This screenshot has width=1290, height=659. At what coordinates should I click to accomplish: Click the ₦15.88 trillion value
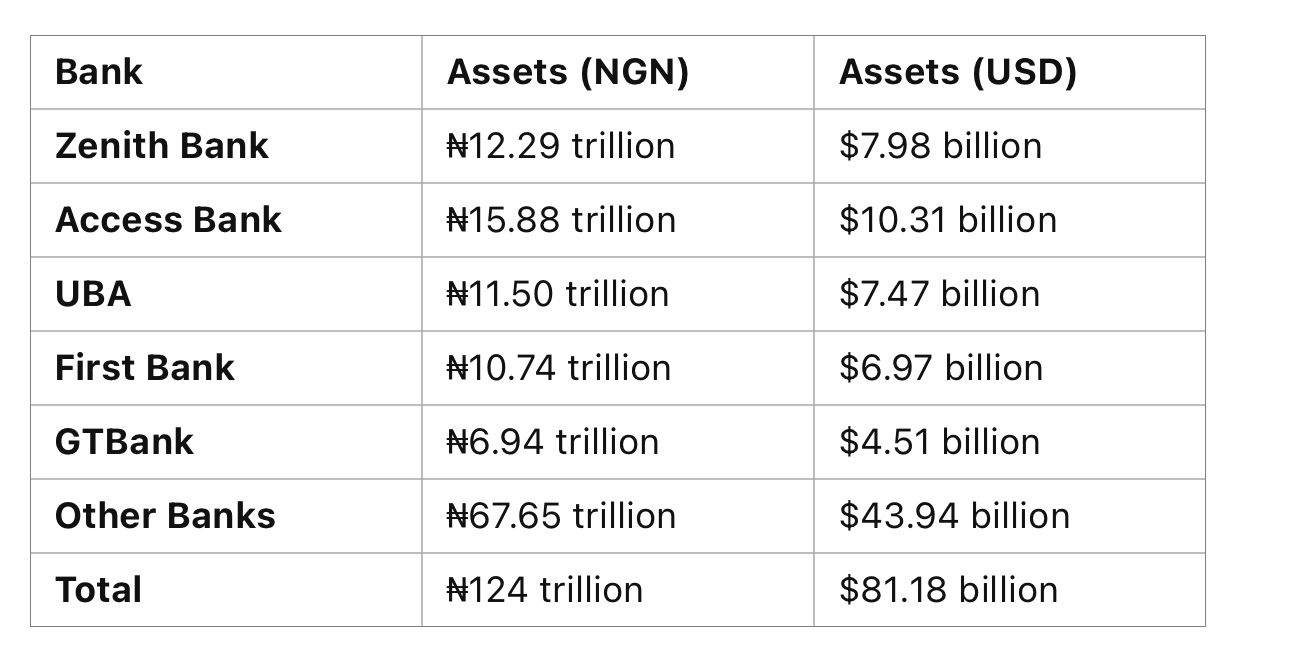click(560, 220)
